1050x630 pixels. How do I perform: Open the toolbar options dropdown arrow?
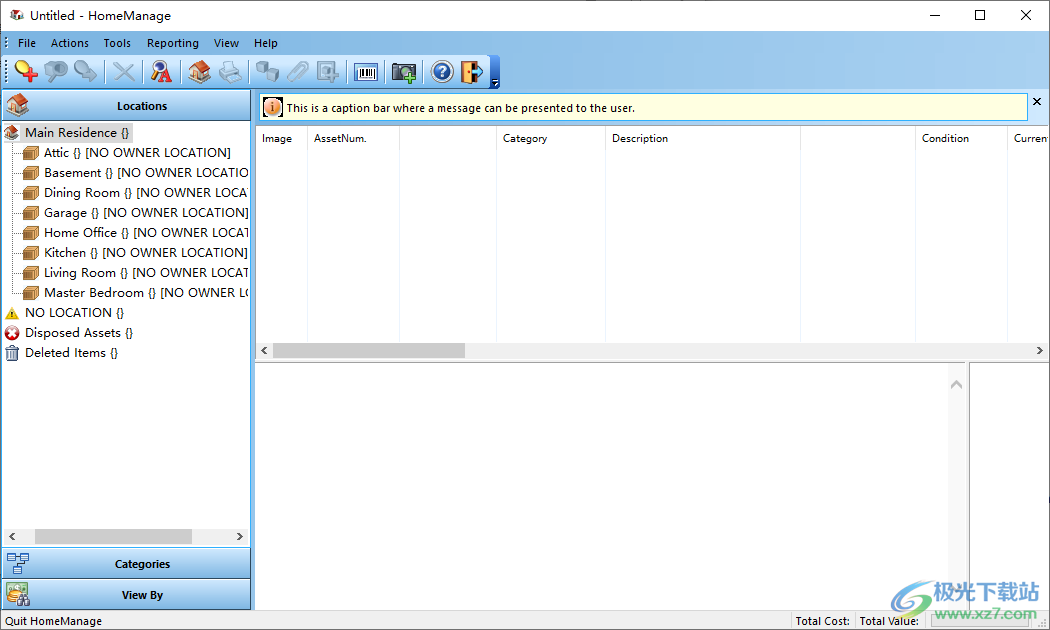(x=494, y=82)
